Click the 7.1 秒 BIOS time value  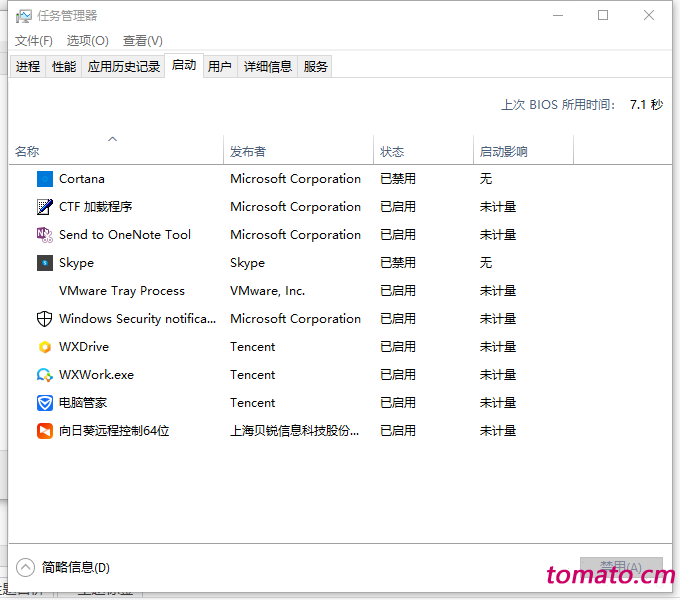(646, 105)
